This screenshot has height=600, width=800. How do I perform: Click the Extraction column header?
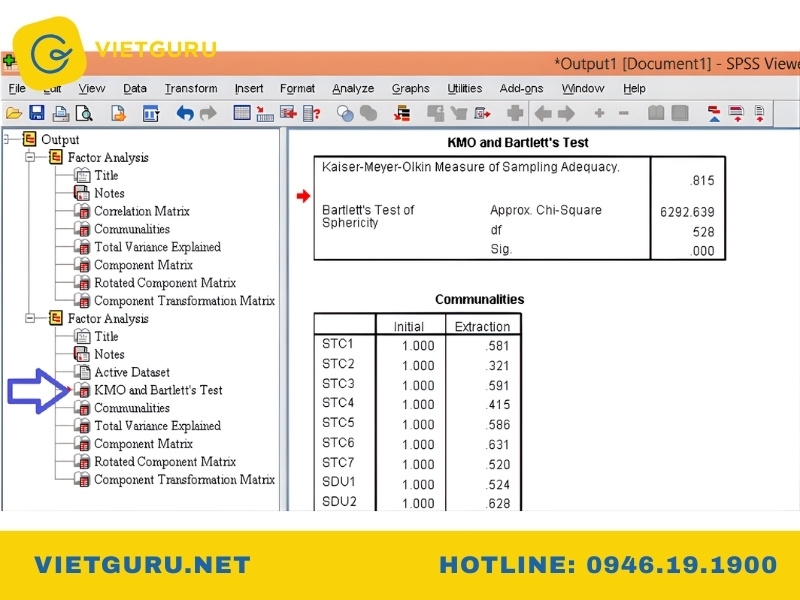pyautogui.click(x=482, y=327)
